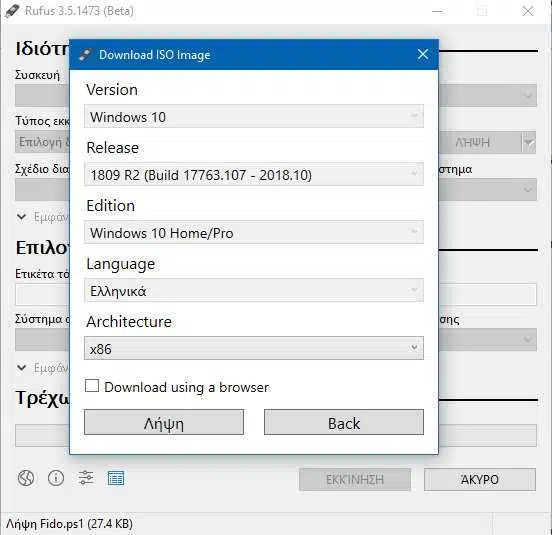Expand the advanced drive properties chevron

21,216
